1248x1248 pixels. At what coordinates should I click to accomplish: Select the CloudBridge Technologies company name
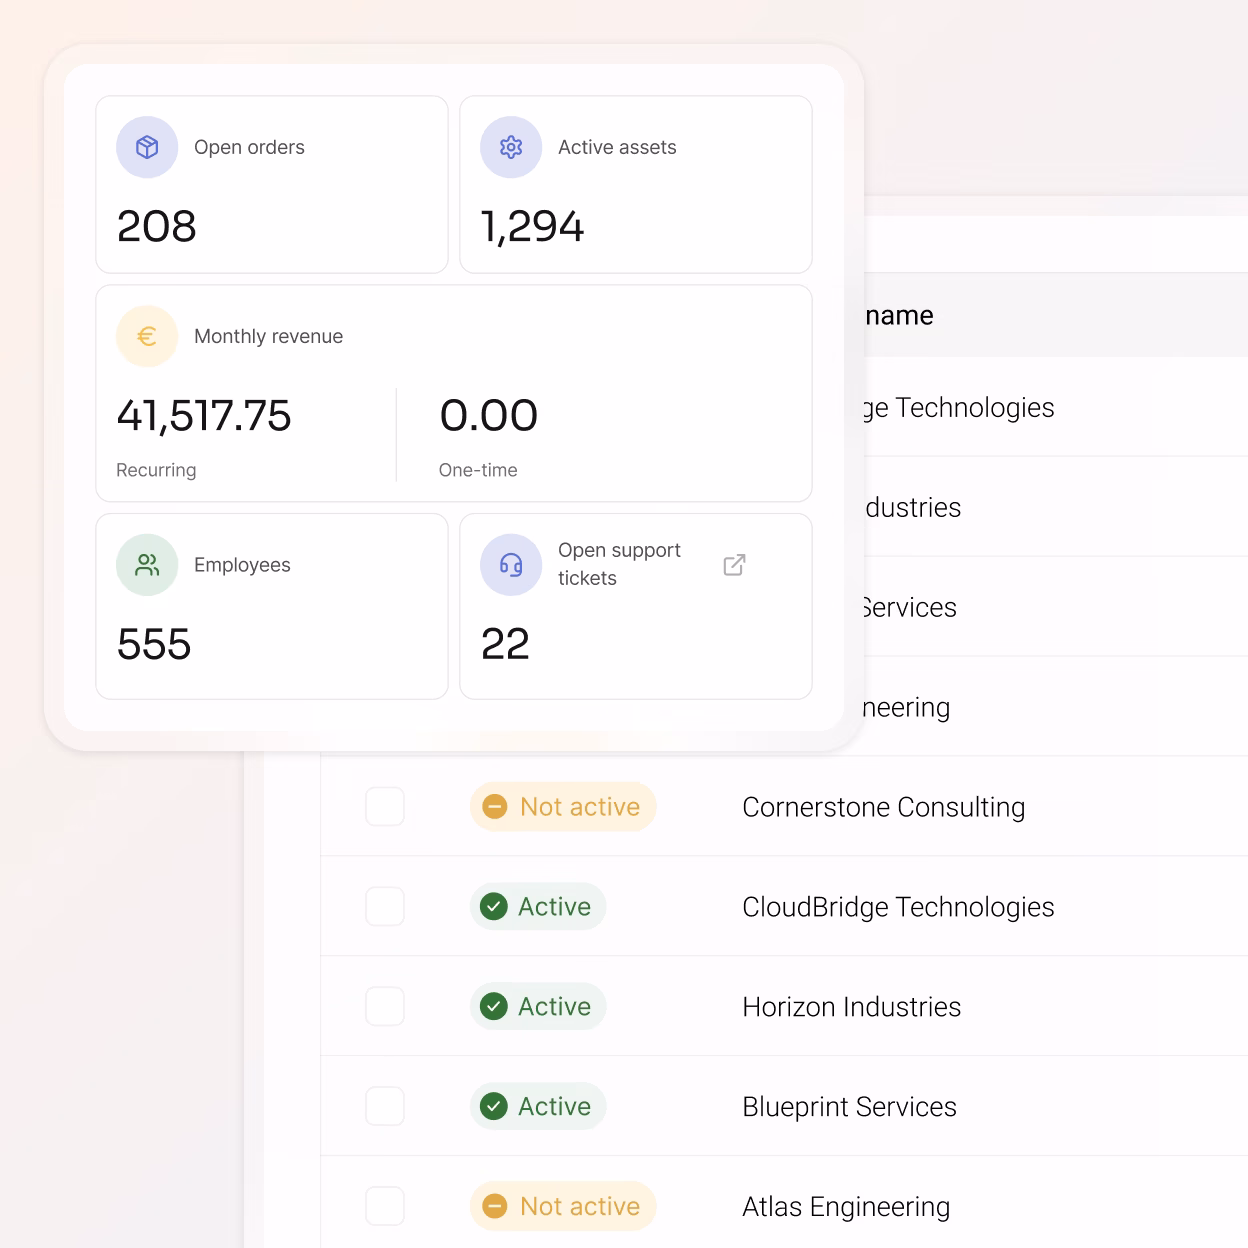[898, 907]
